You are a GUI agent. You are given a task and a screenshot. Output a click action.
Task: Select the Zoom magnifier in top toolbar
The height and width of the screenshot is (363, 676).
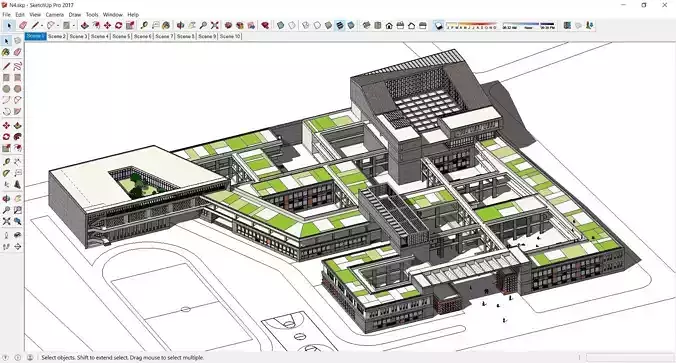click(x=203, y=25)
